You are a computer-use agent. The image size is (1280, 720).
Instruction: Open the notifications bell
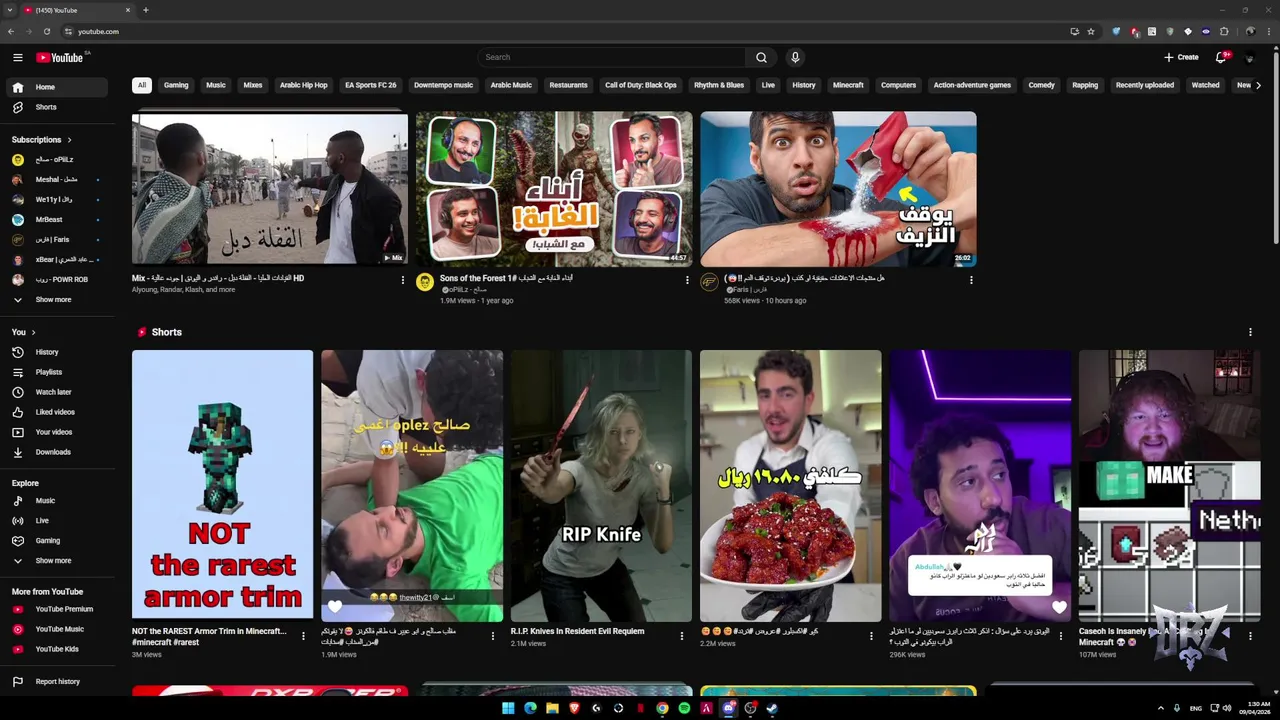(x=1221, y=57)
